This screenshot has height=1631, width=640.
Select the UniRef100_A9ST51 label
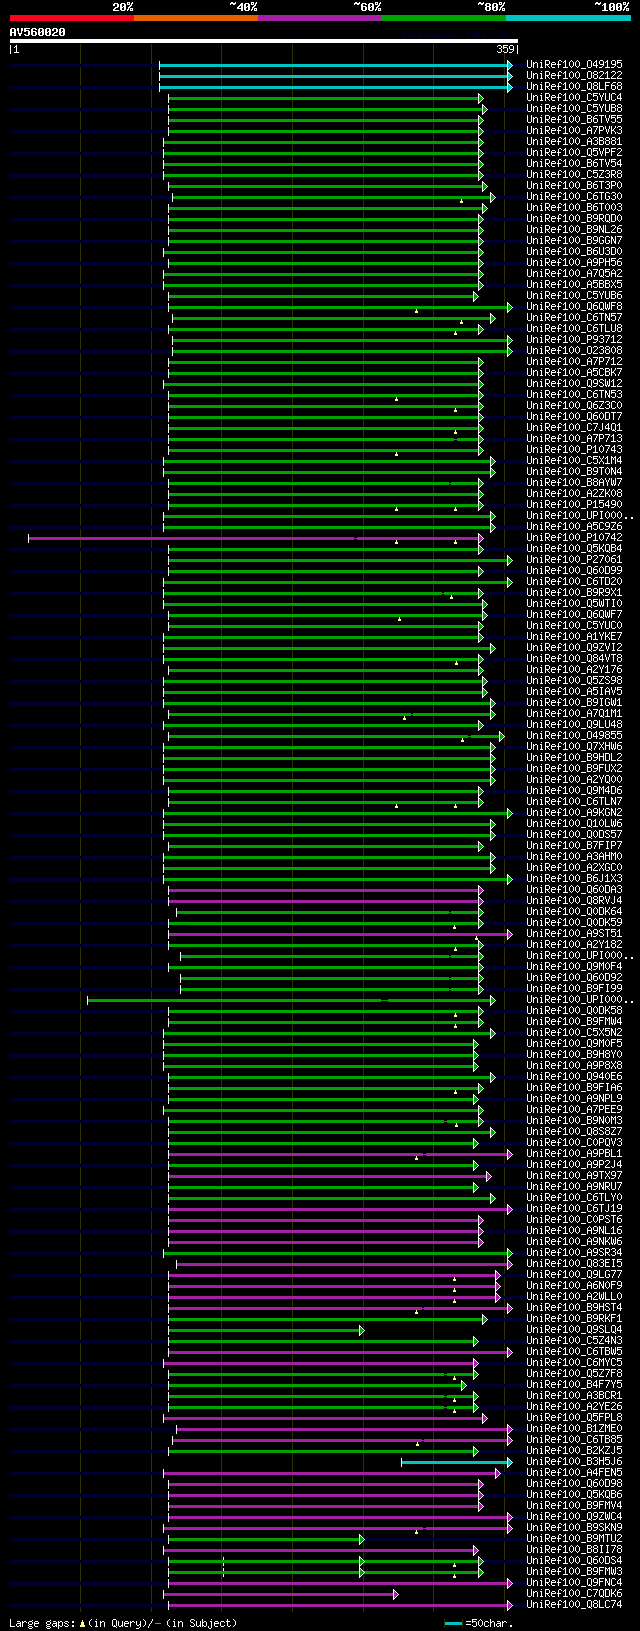coord(574,933)
